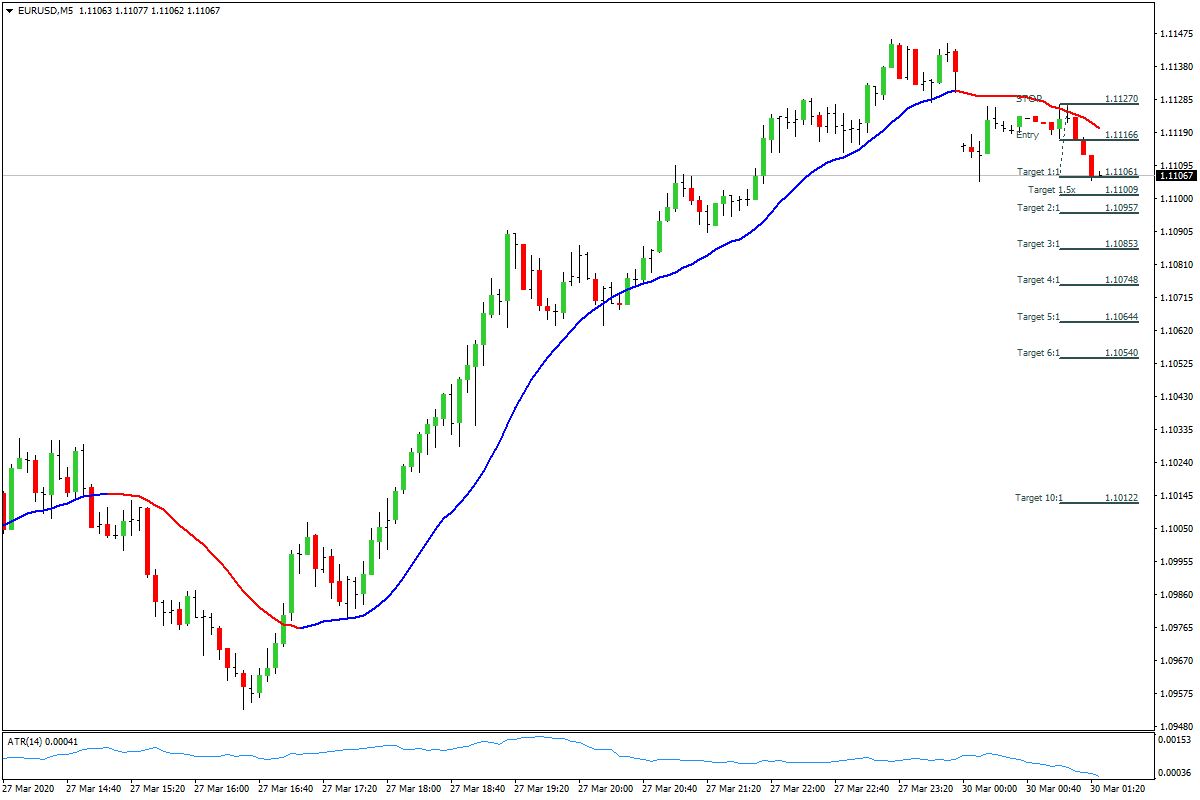Screen dimensions: 1200x800
Task: Click the Target 1:1 label
Action: point(1038,172)
